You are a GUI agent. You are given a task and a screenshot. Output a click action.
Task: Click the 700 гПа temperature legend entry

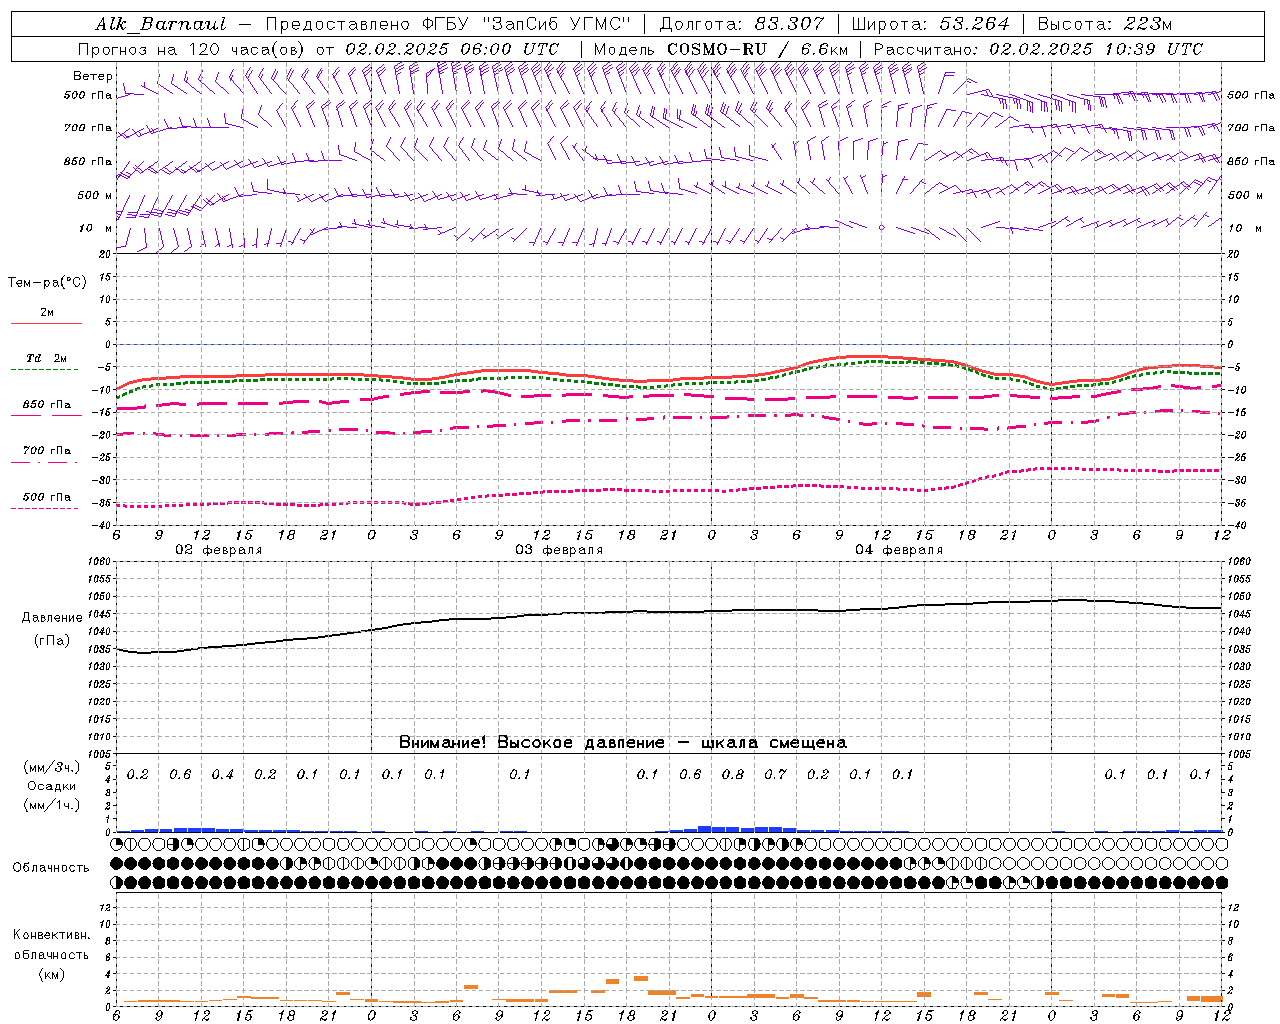47,451
